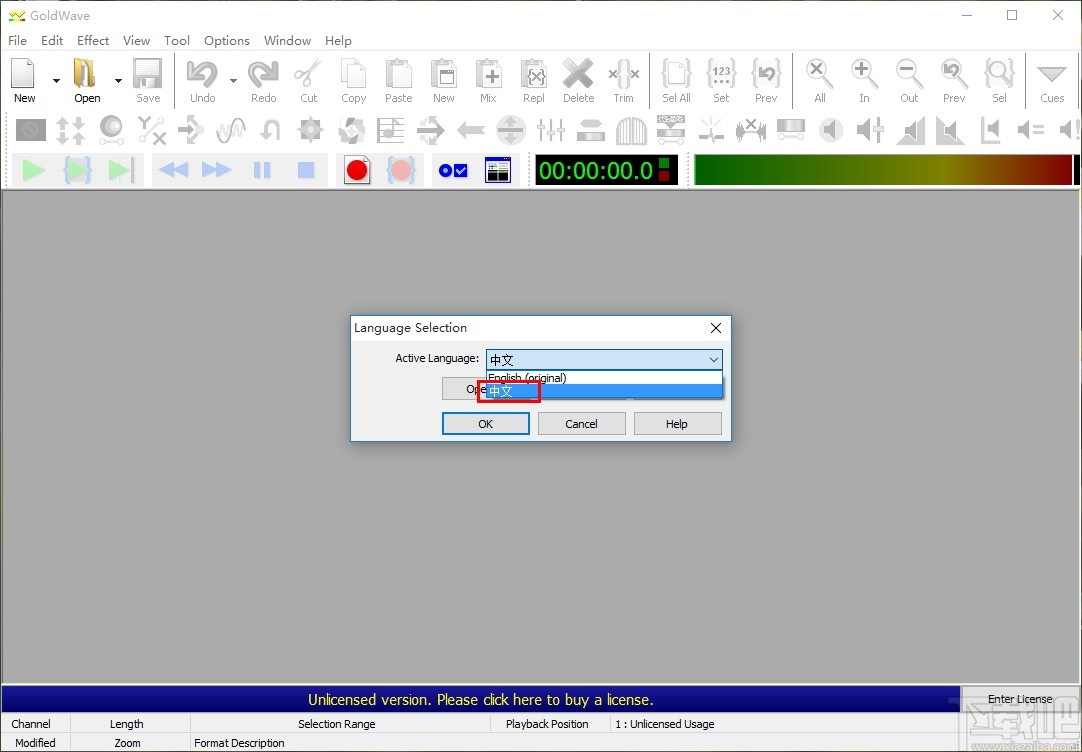Click the red Record button
Screen dimensions: 1082x752
357,170
